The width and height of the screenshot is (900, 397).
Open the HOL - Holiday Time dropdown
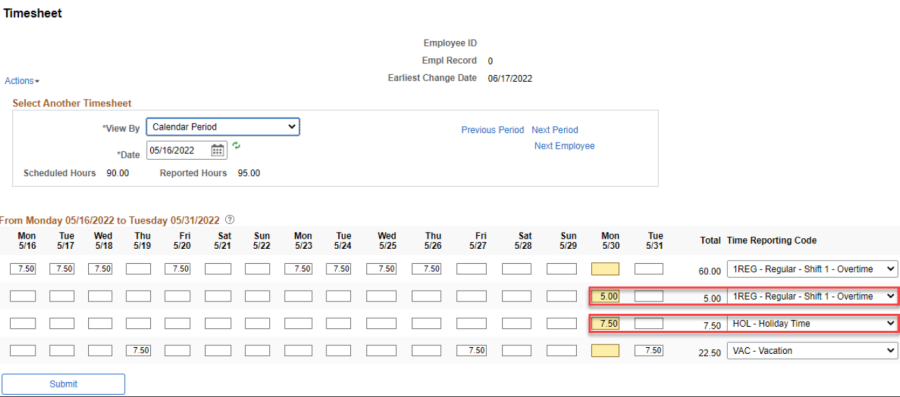tap(812, 324)
